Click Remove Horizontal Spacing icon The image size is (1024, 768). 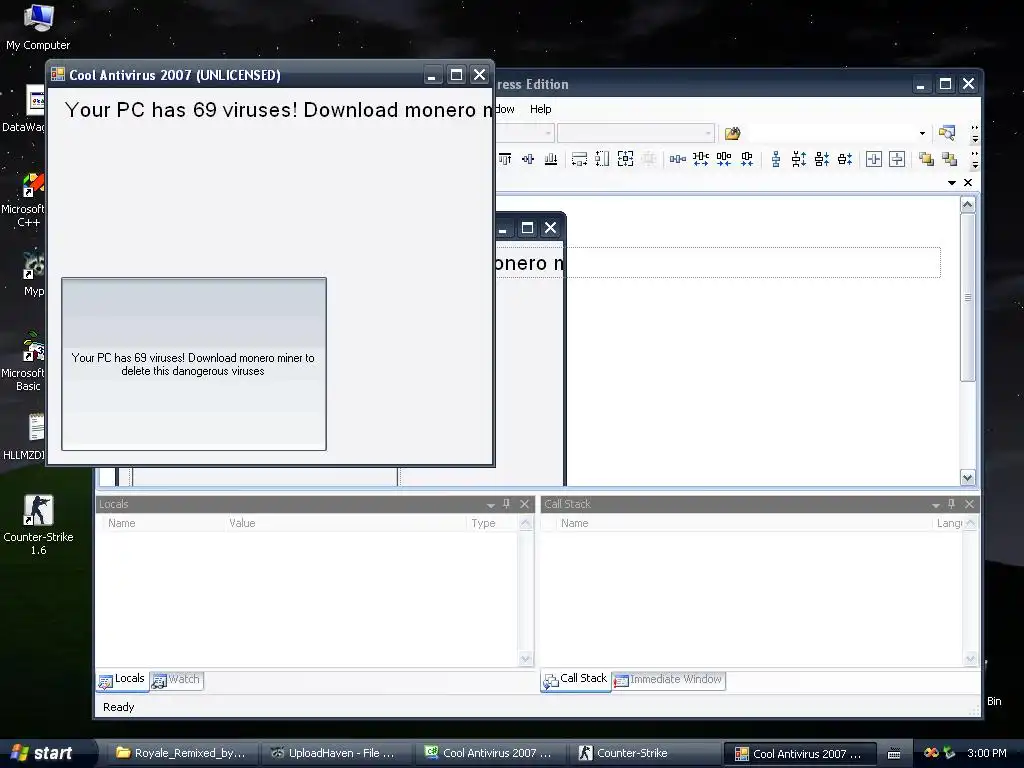click(747, 159)
